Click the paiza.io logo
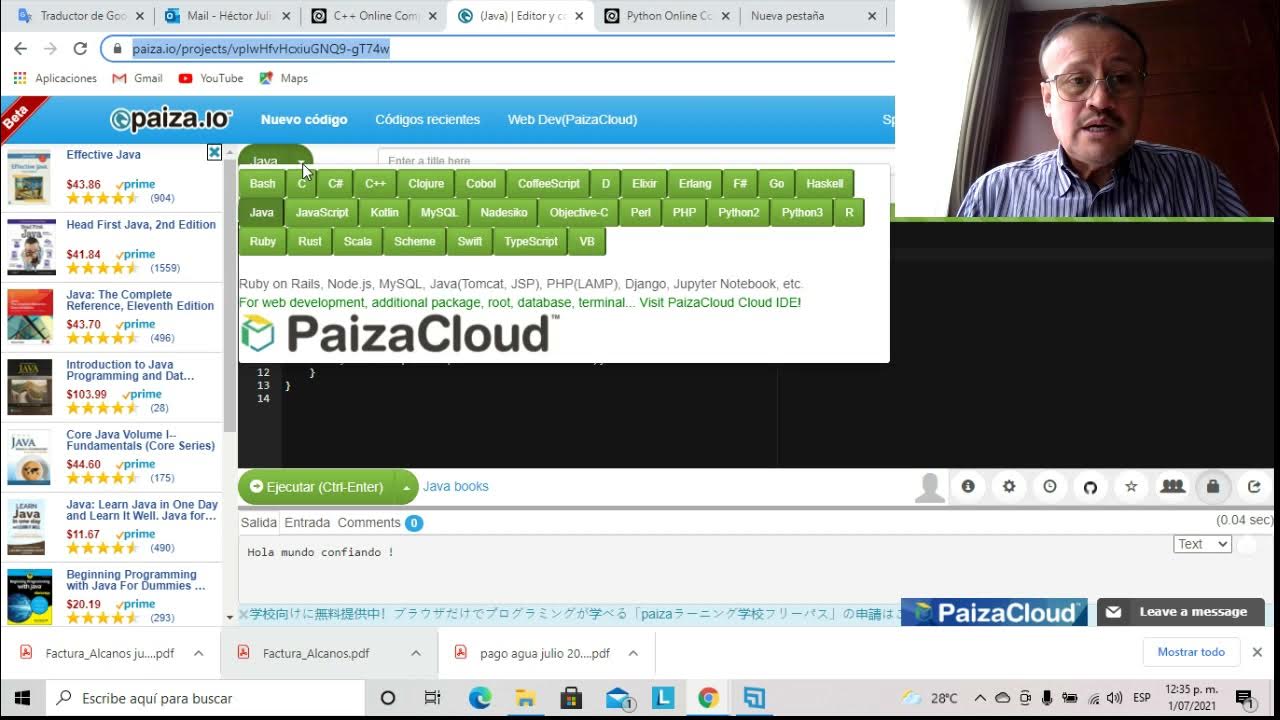1280x720 pixels. [x=171, y=119]
